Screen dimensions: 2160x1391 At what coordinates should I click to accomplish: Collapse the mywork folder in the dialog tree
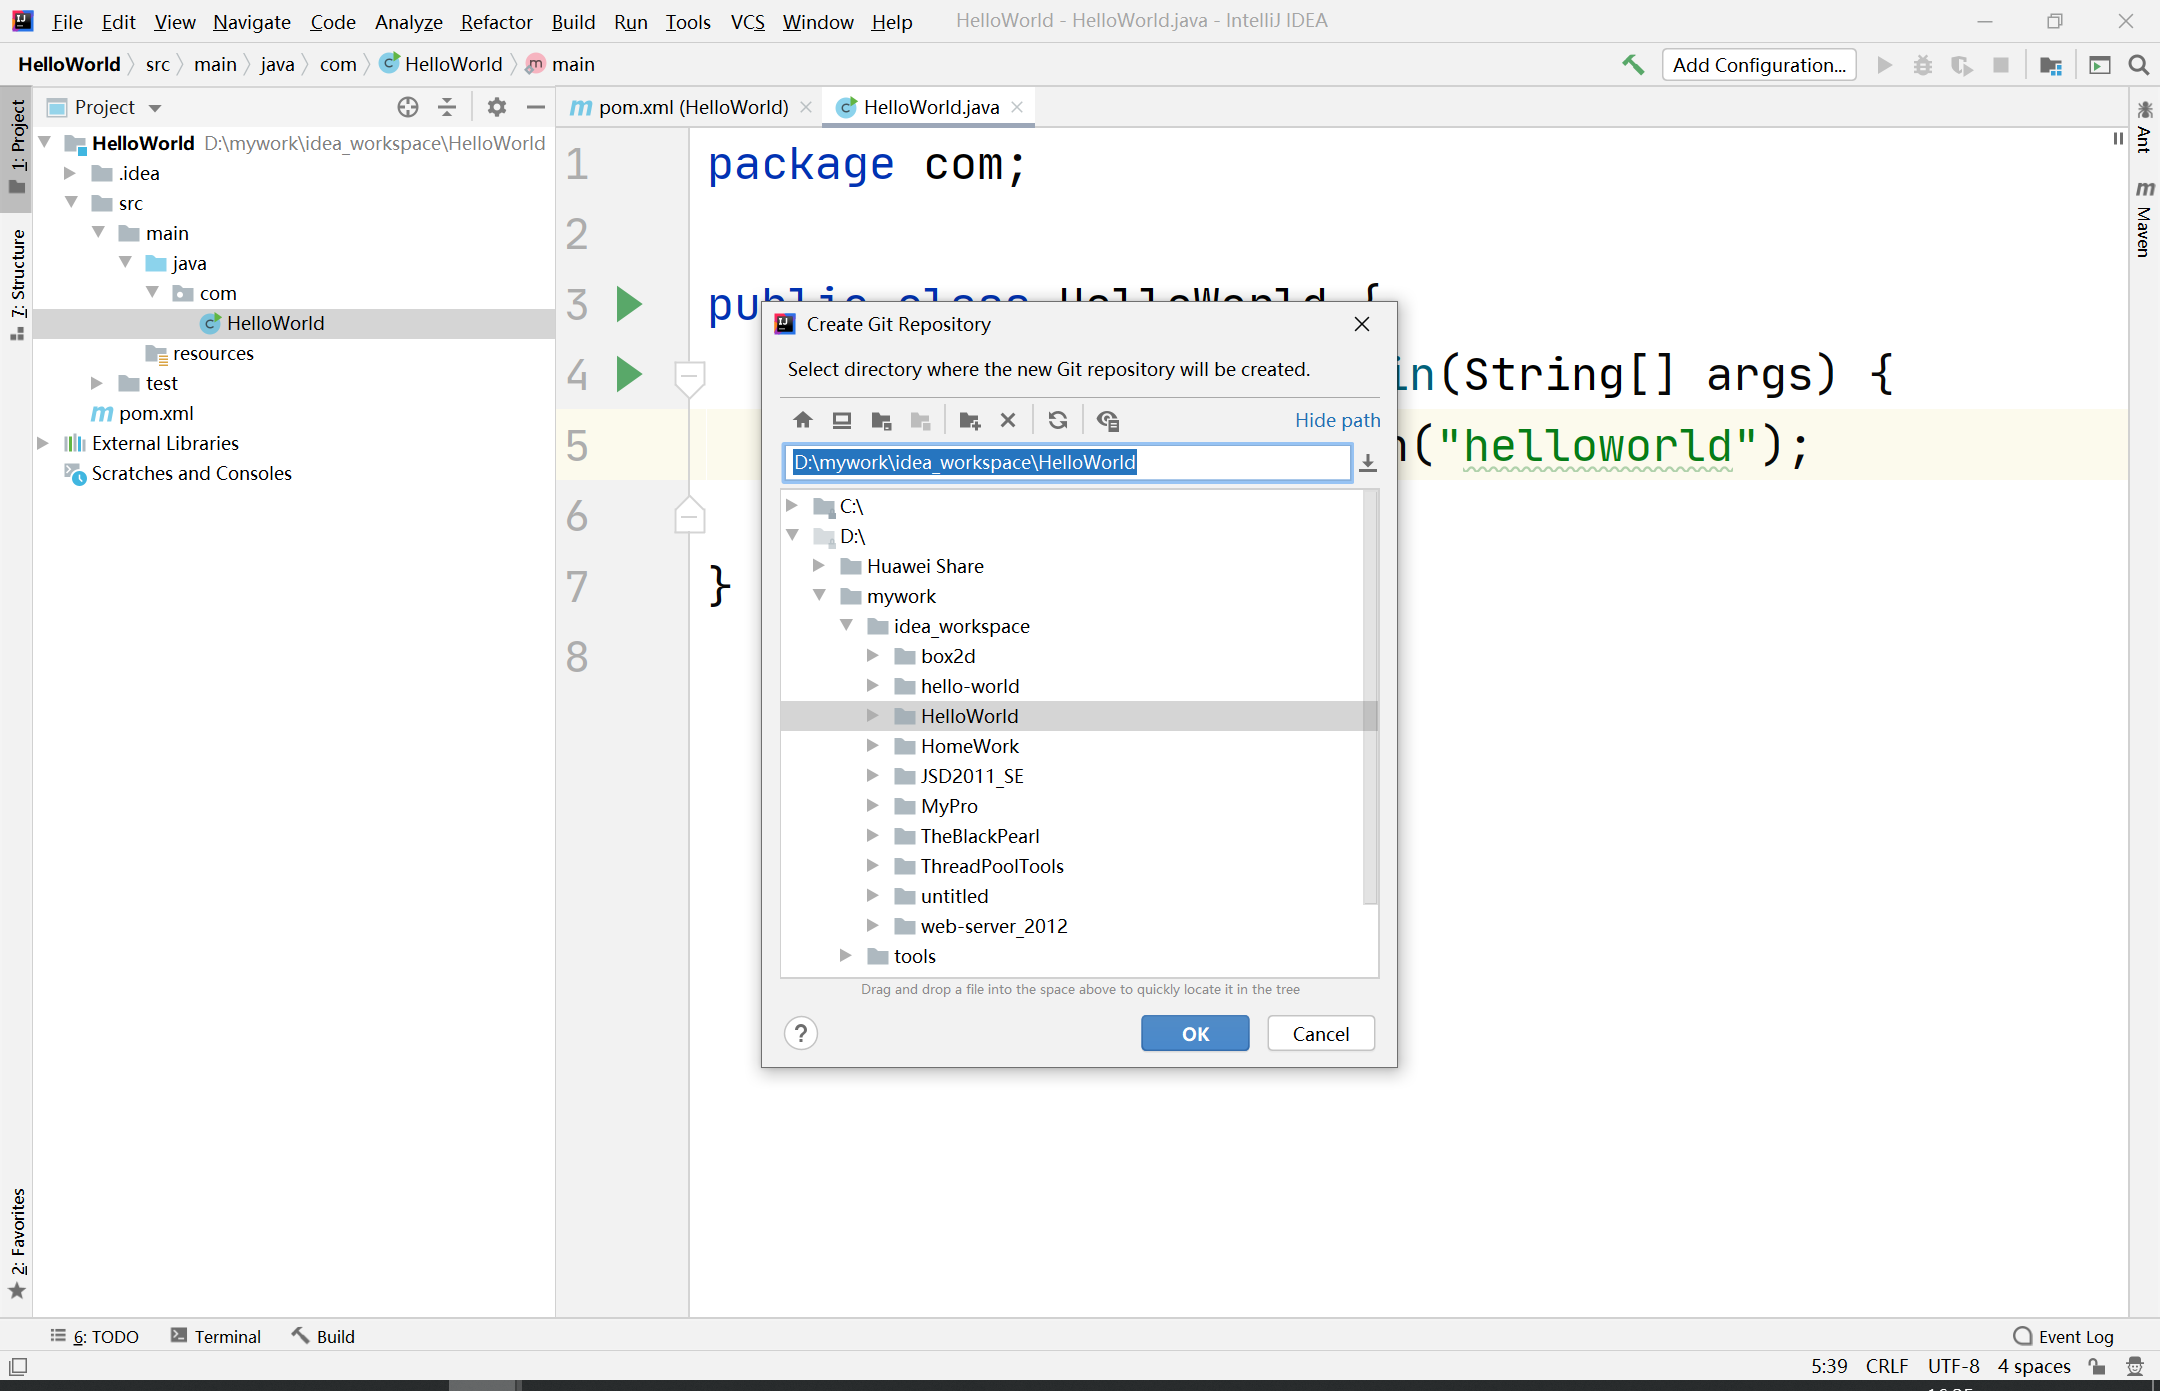(x=819, y=596)
